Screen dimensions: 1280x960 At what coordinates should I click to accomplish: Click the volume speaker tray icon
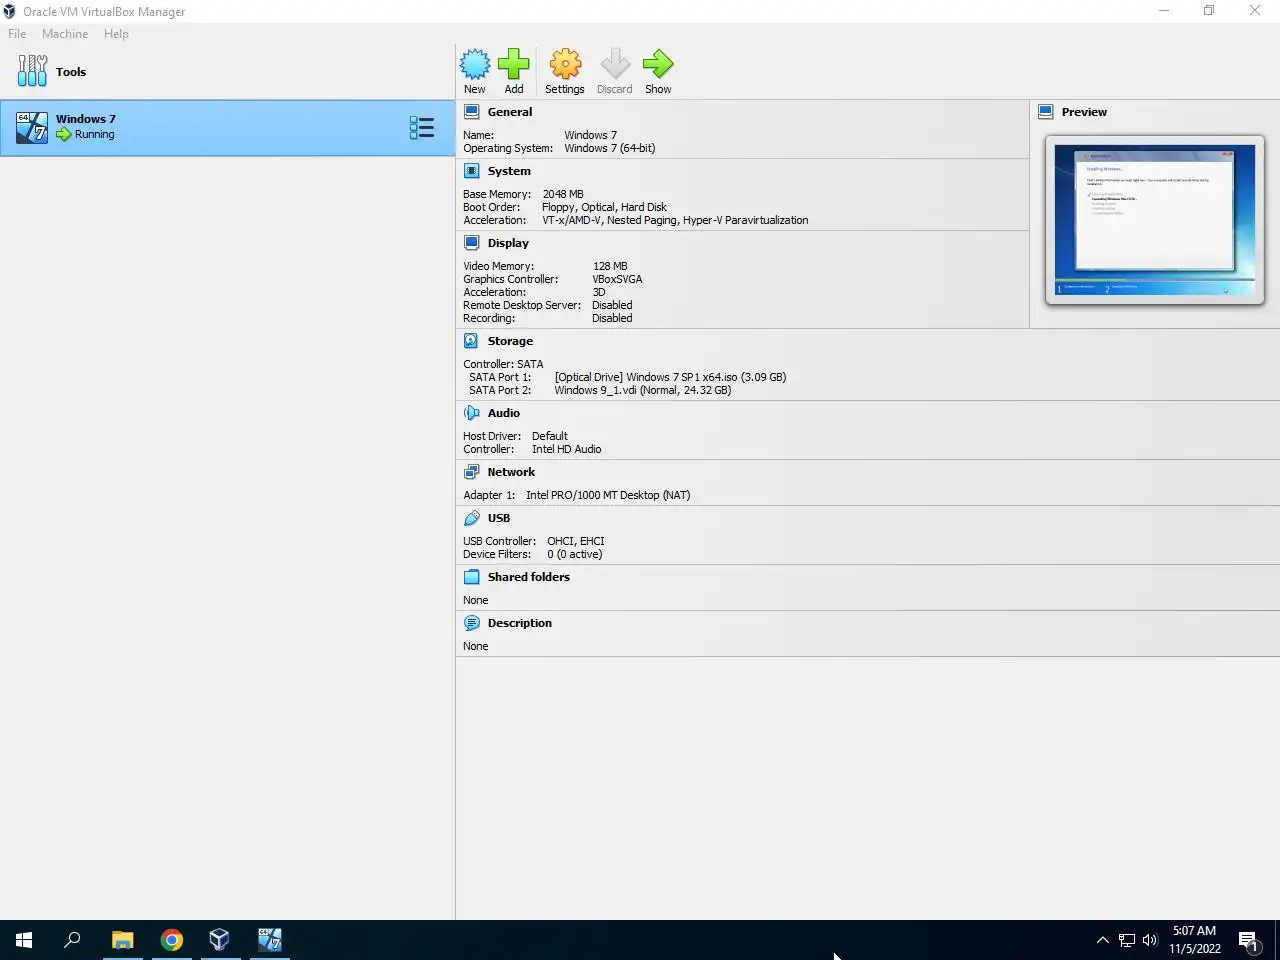tap(1150, 940)
